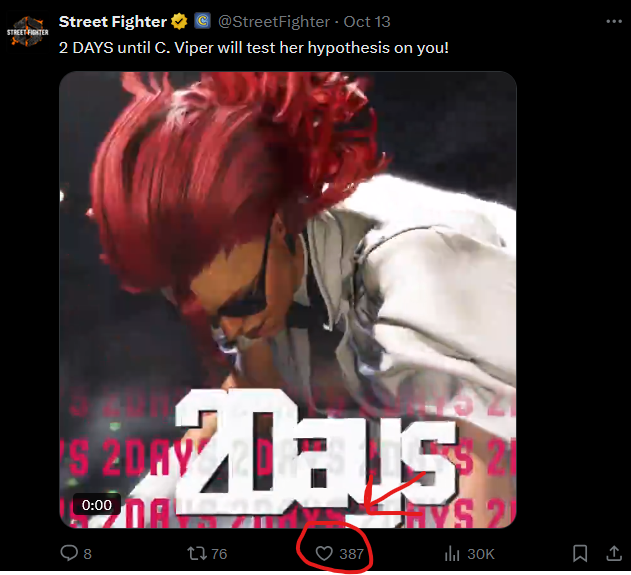This screenshot has height=575, width=631.
Task: Click the 30K views count
Action: 480,554
